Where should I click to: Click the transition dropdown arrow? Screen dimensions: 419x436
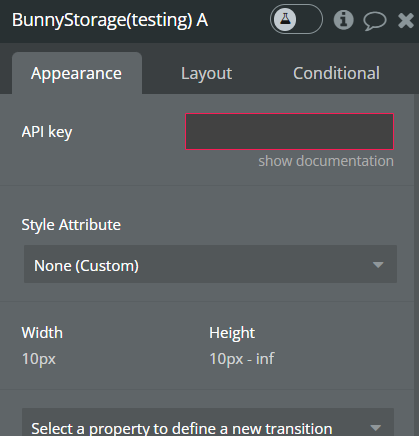coord(376,428)
